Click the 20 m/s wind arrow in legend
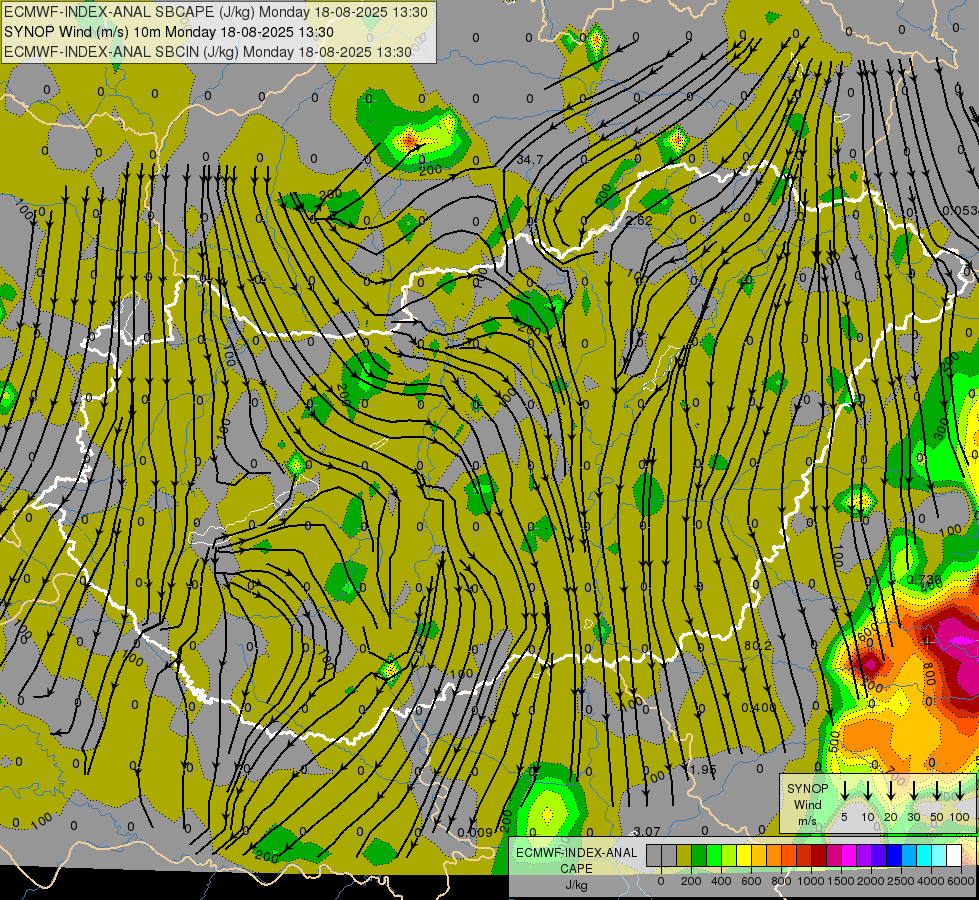The image size is (979, 900). click(x=890, y=791)
